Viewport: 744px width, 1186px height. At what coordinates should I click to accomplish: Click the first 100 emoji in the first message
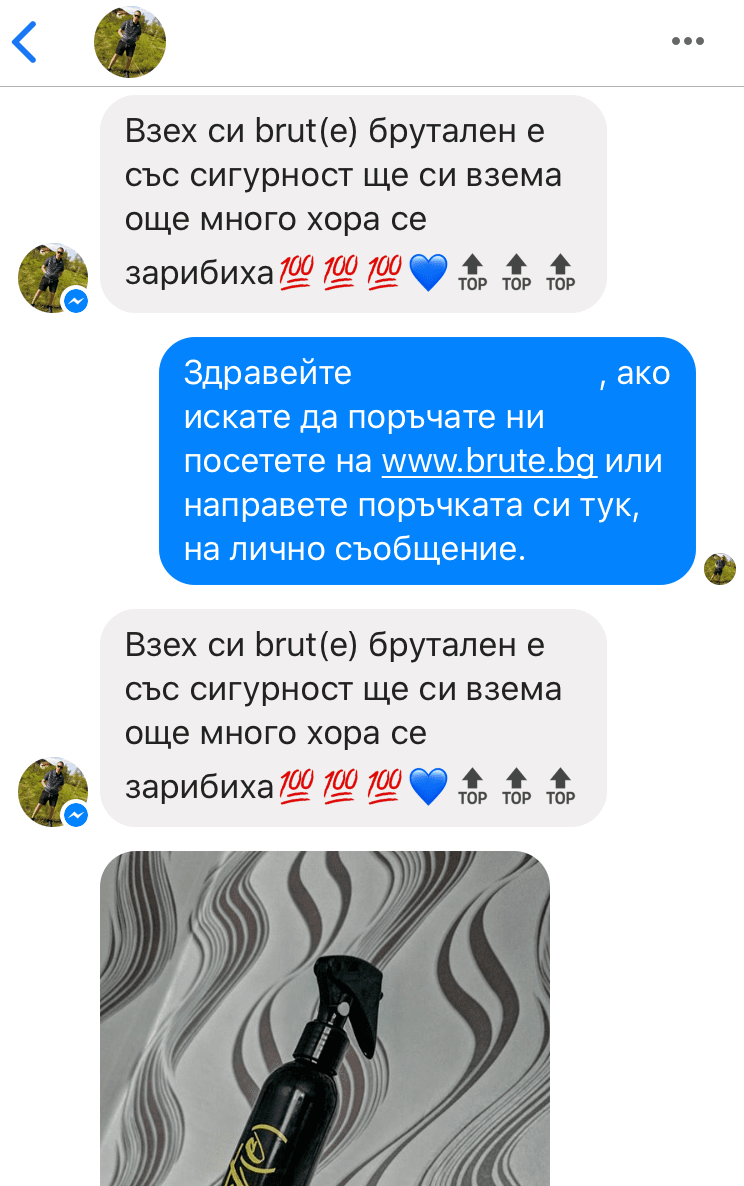coord(296,272)
